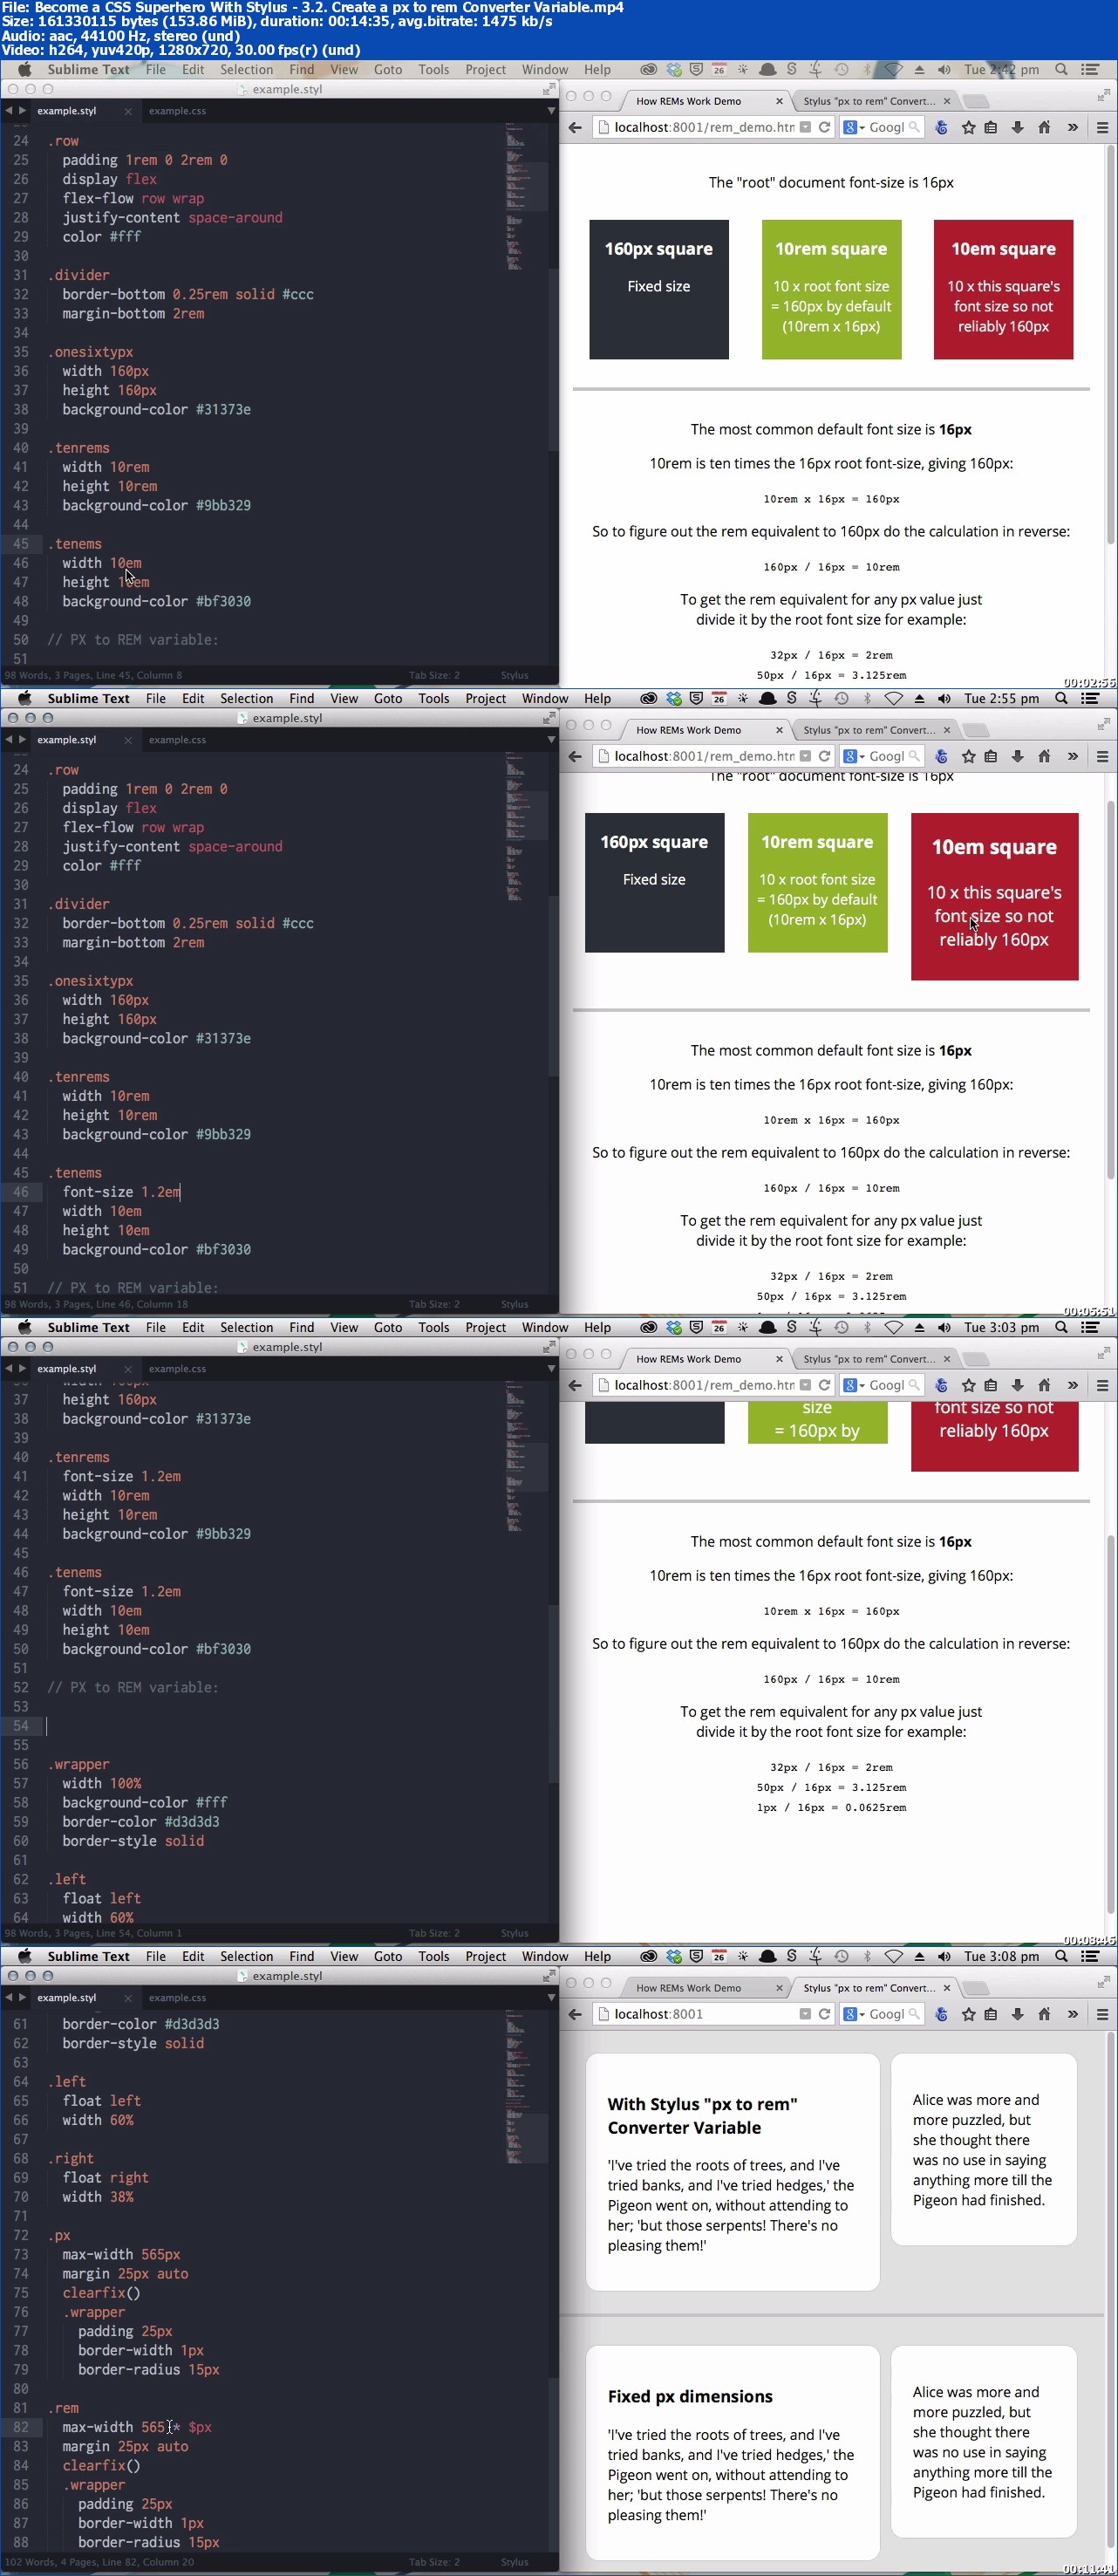
Task: Click enlarged red 10em square in 2:55 pm frame
Action: 994,896
